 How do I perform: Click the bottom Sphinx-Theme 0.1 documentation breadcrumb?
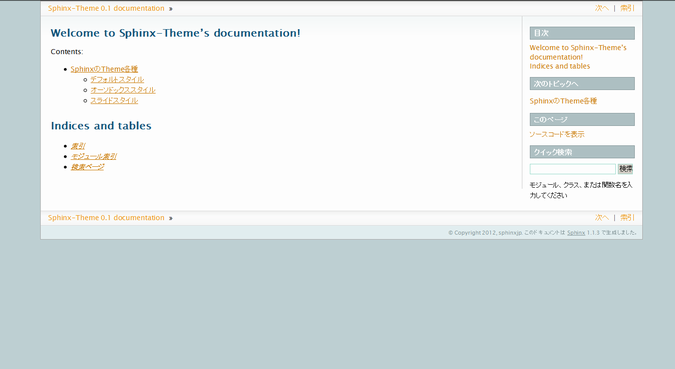click(x=106, y=217)
